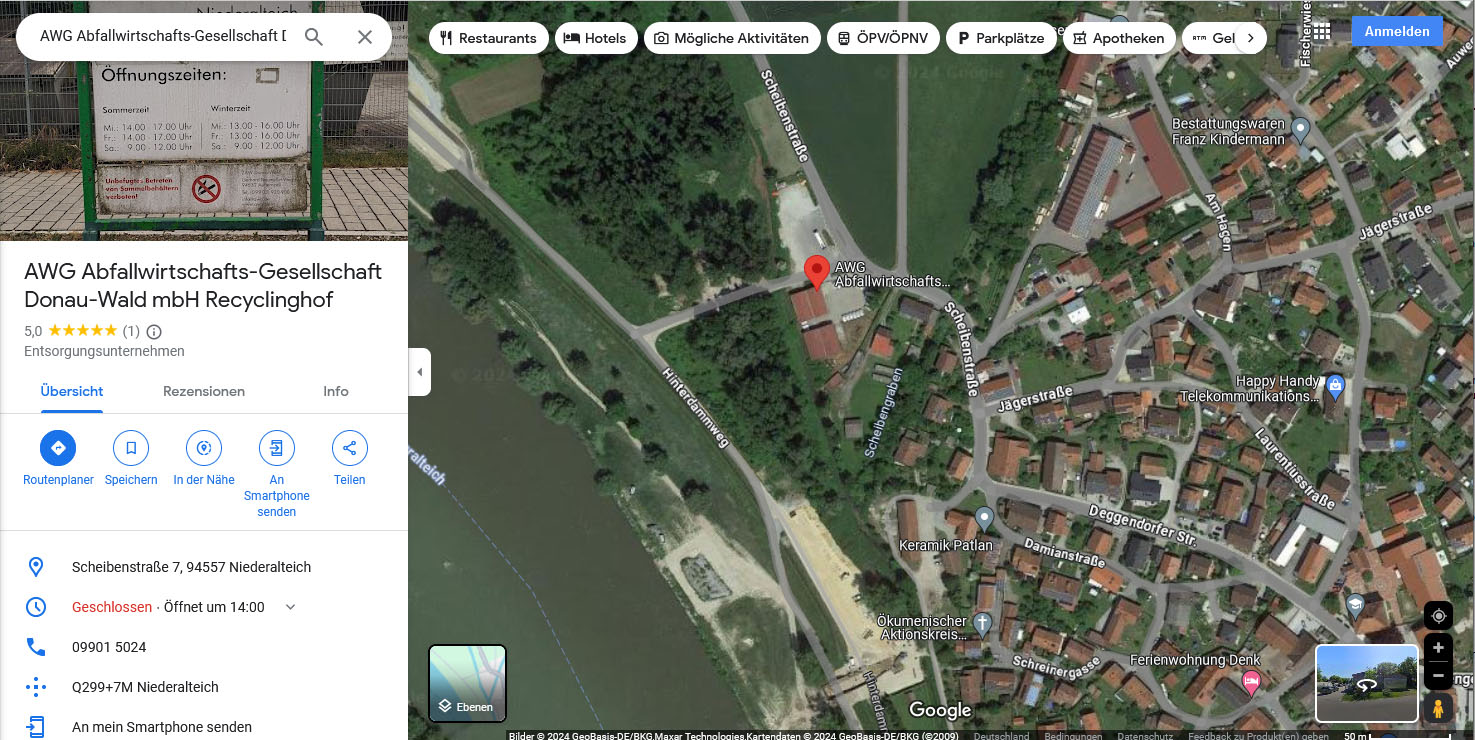The width and height of the screenshot is (1475, 740).
Task: Select the In der Nähe search icon
Action: [x=203, y=447]
